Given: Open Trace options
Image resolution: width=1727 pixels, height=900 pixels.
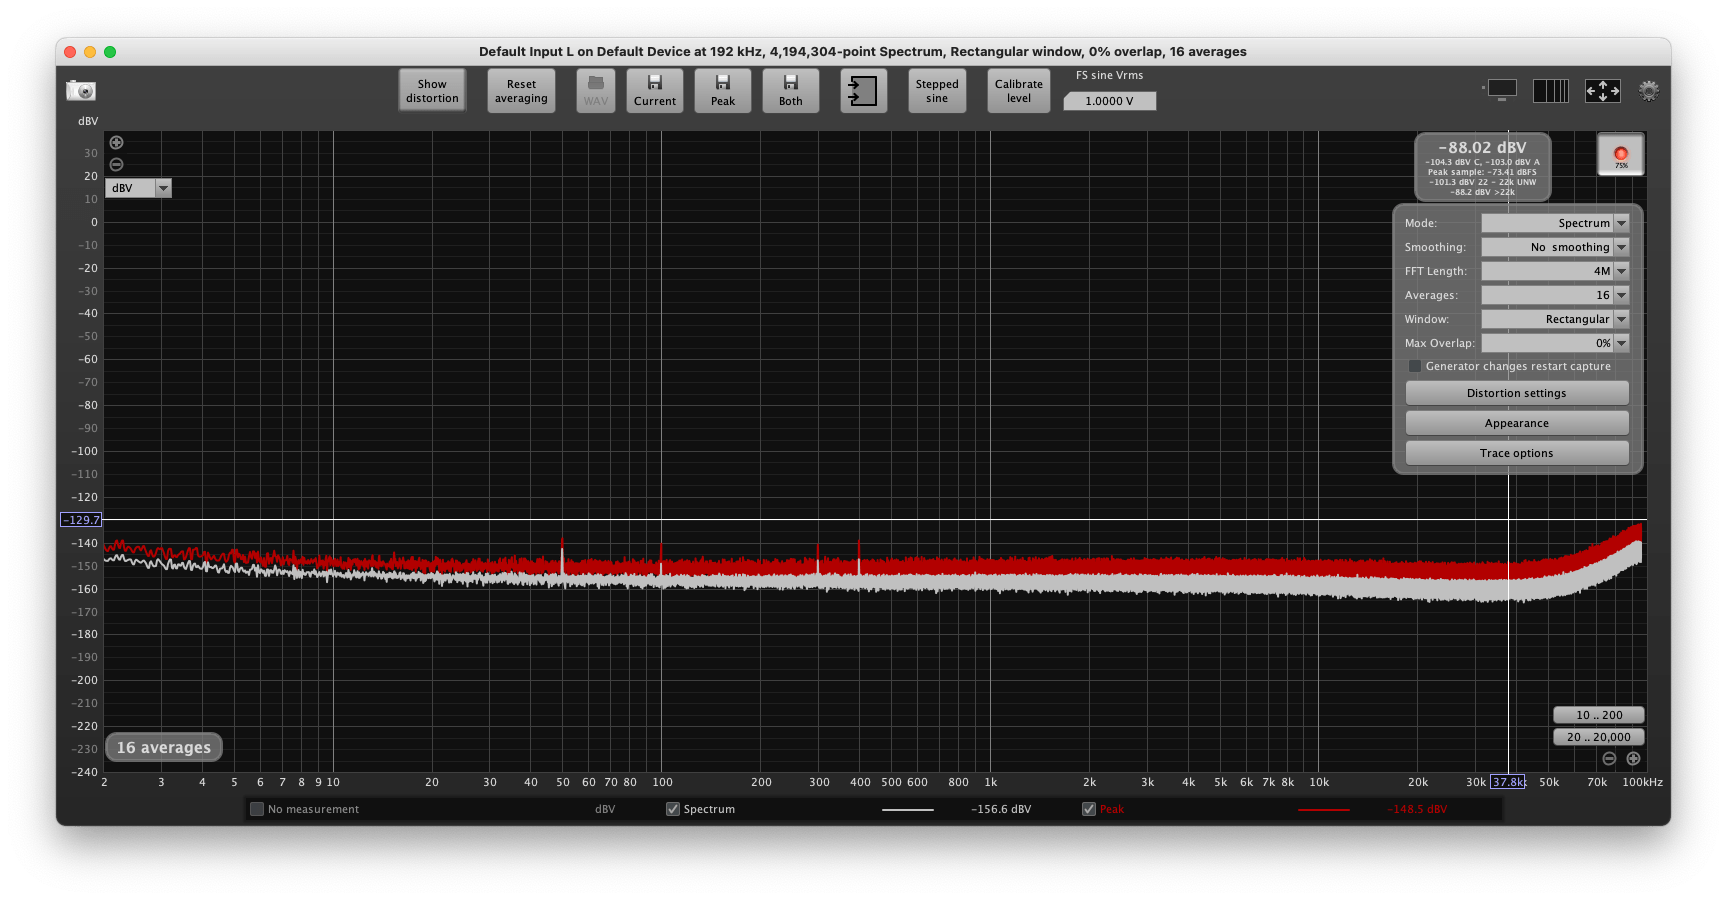Looking at the screenshot, I should [x=1517, y=453].
